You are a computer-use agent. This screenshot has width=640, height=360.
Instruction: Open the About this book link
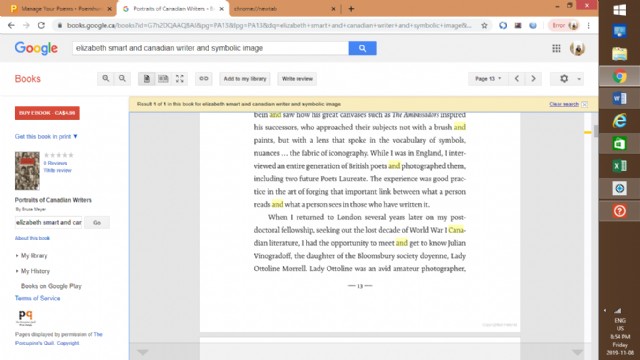(x=32, y=238)
